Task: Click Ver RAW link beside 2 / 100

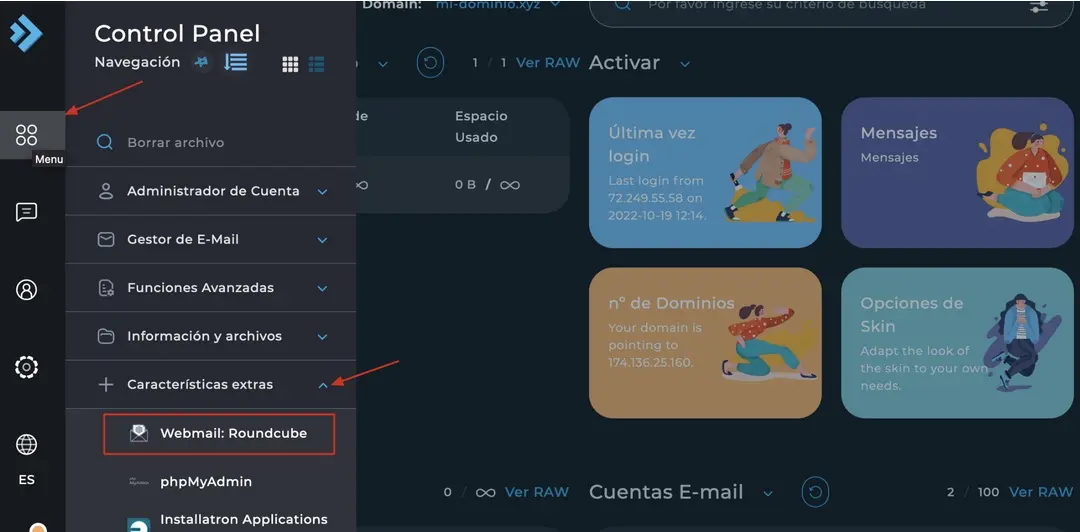Action: tap(1041, 492)
